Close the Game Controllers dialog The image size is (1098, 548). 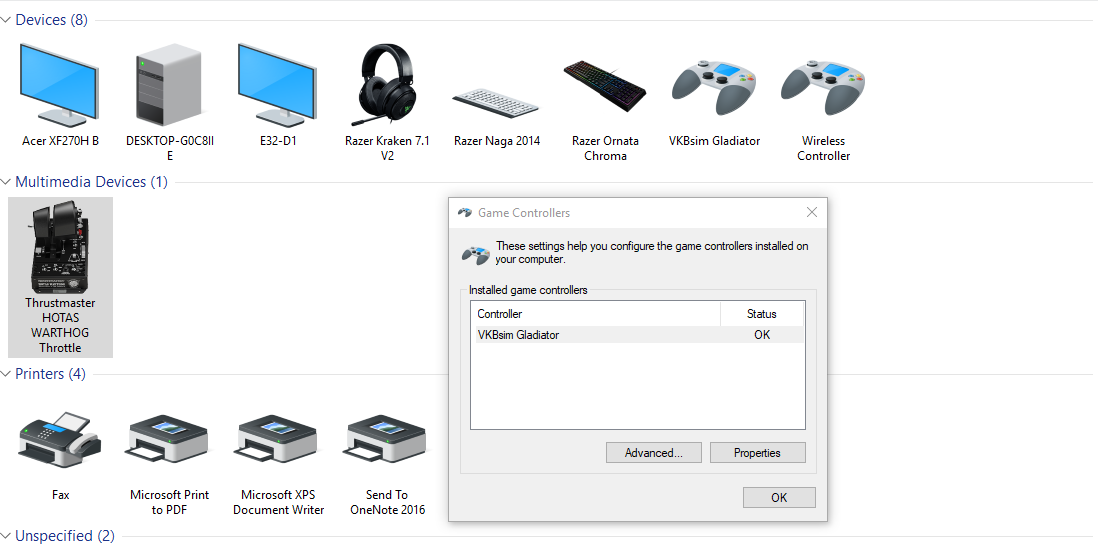pos(812,213)
